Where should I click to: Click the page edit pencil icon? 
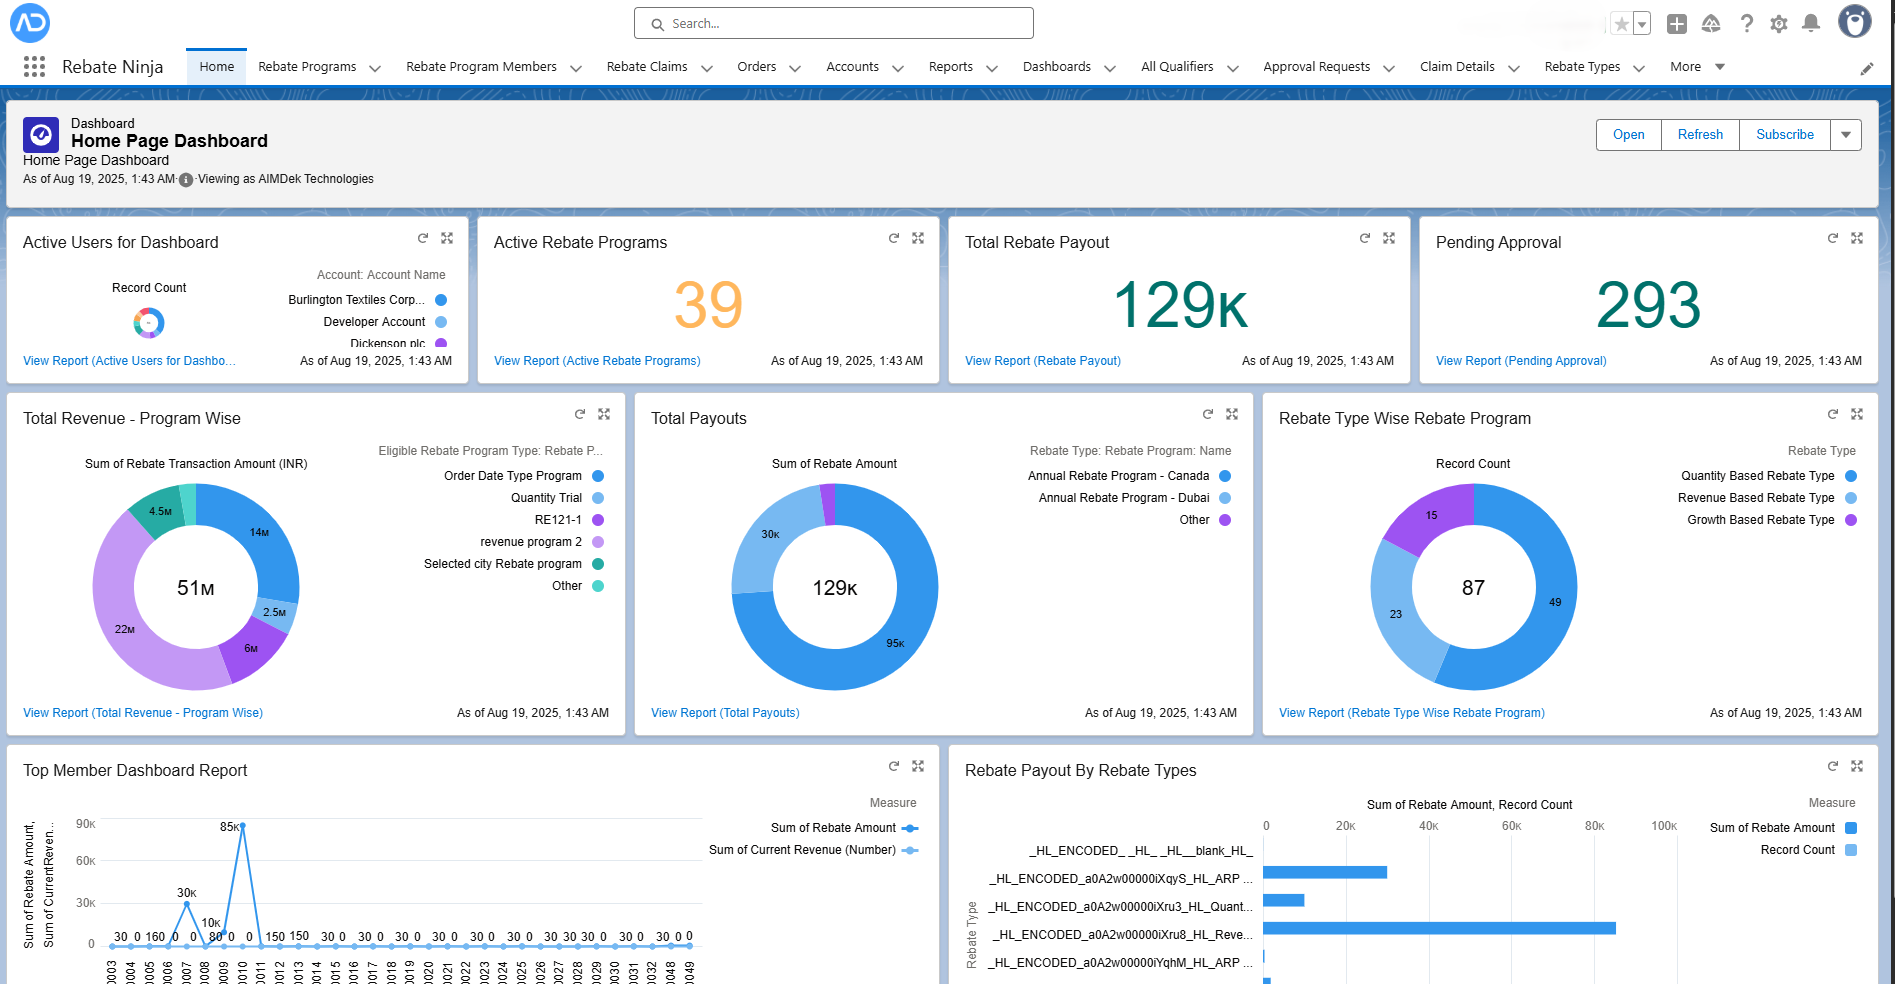tap(1866, 68)
